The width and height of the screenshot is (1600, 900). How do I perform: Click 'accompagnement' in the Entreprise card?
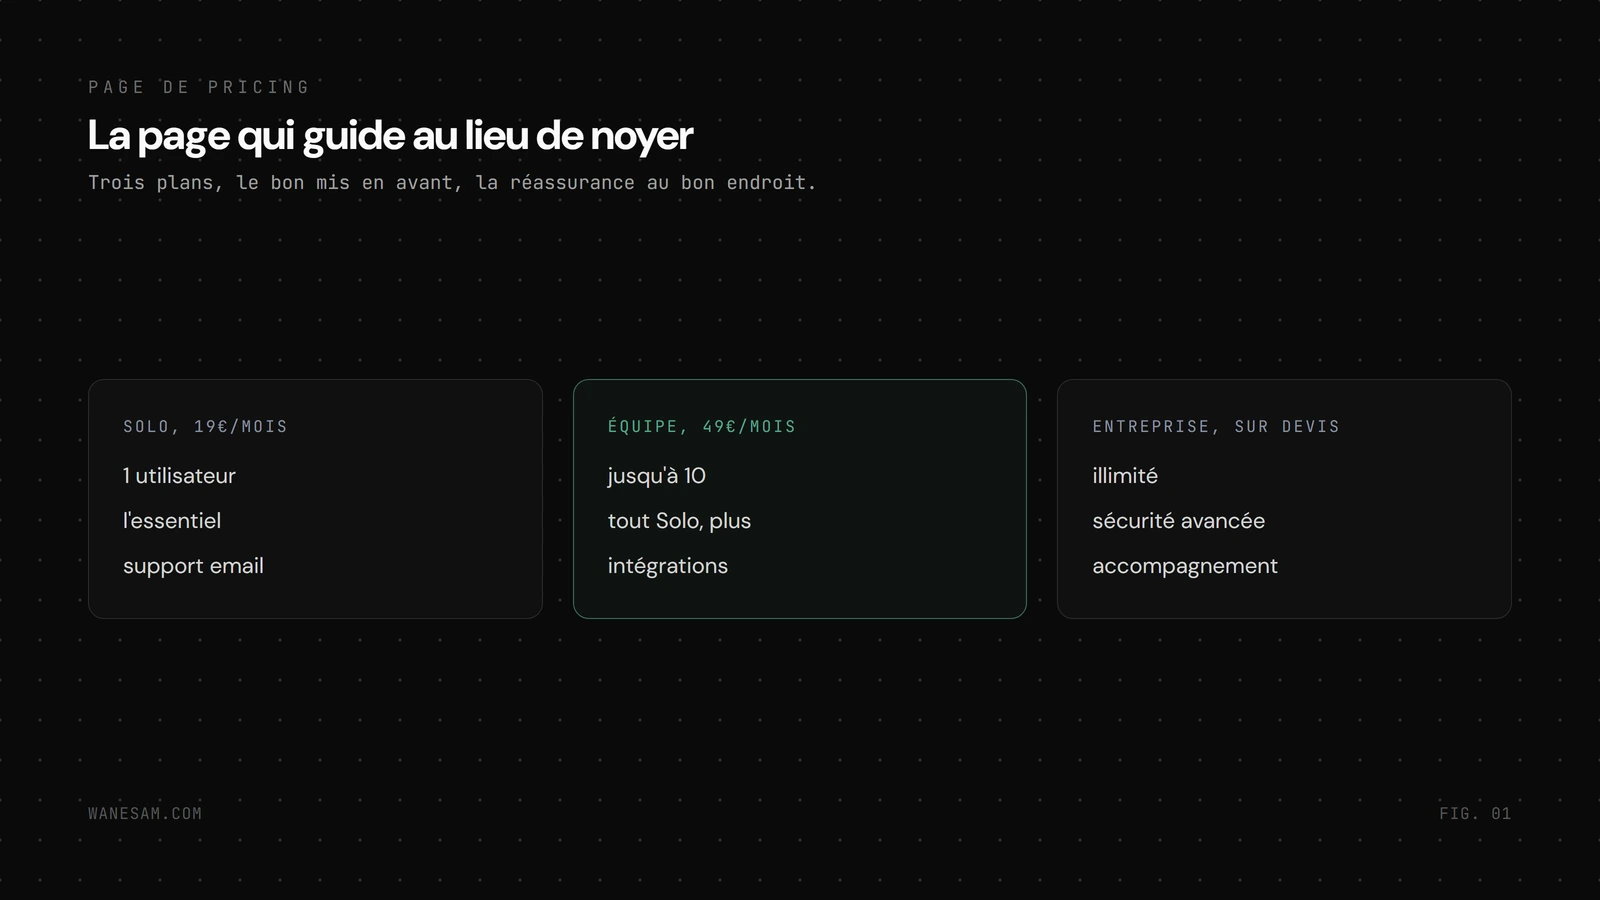(1185, 566)
